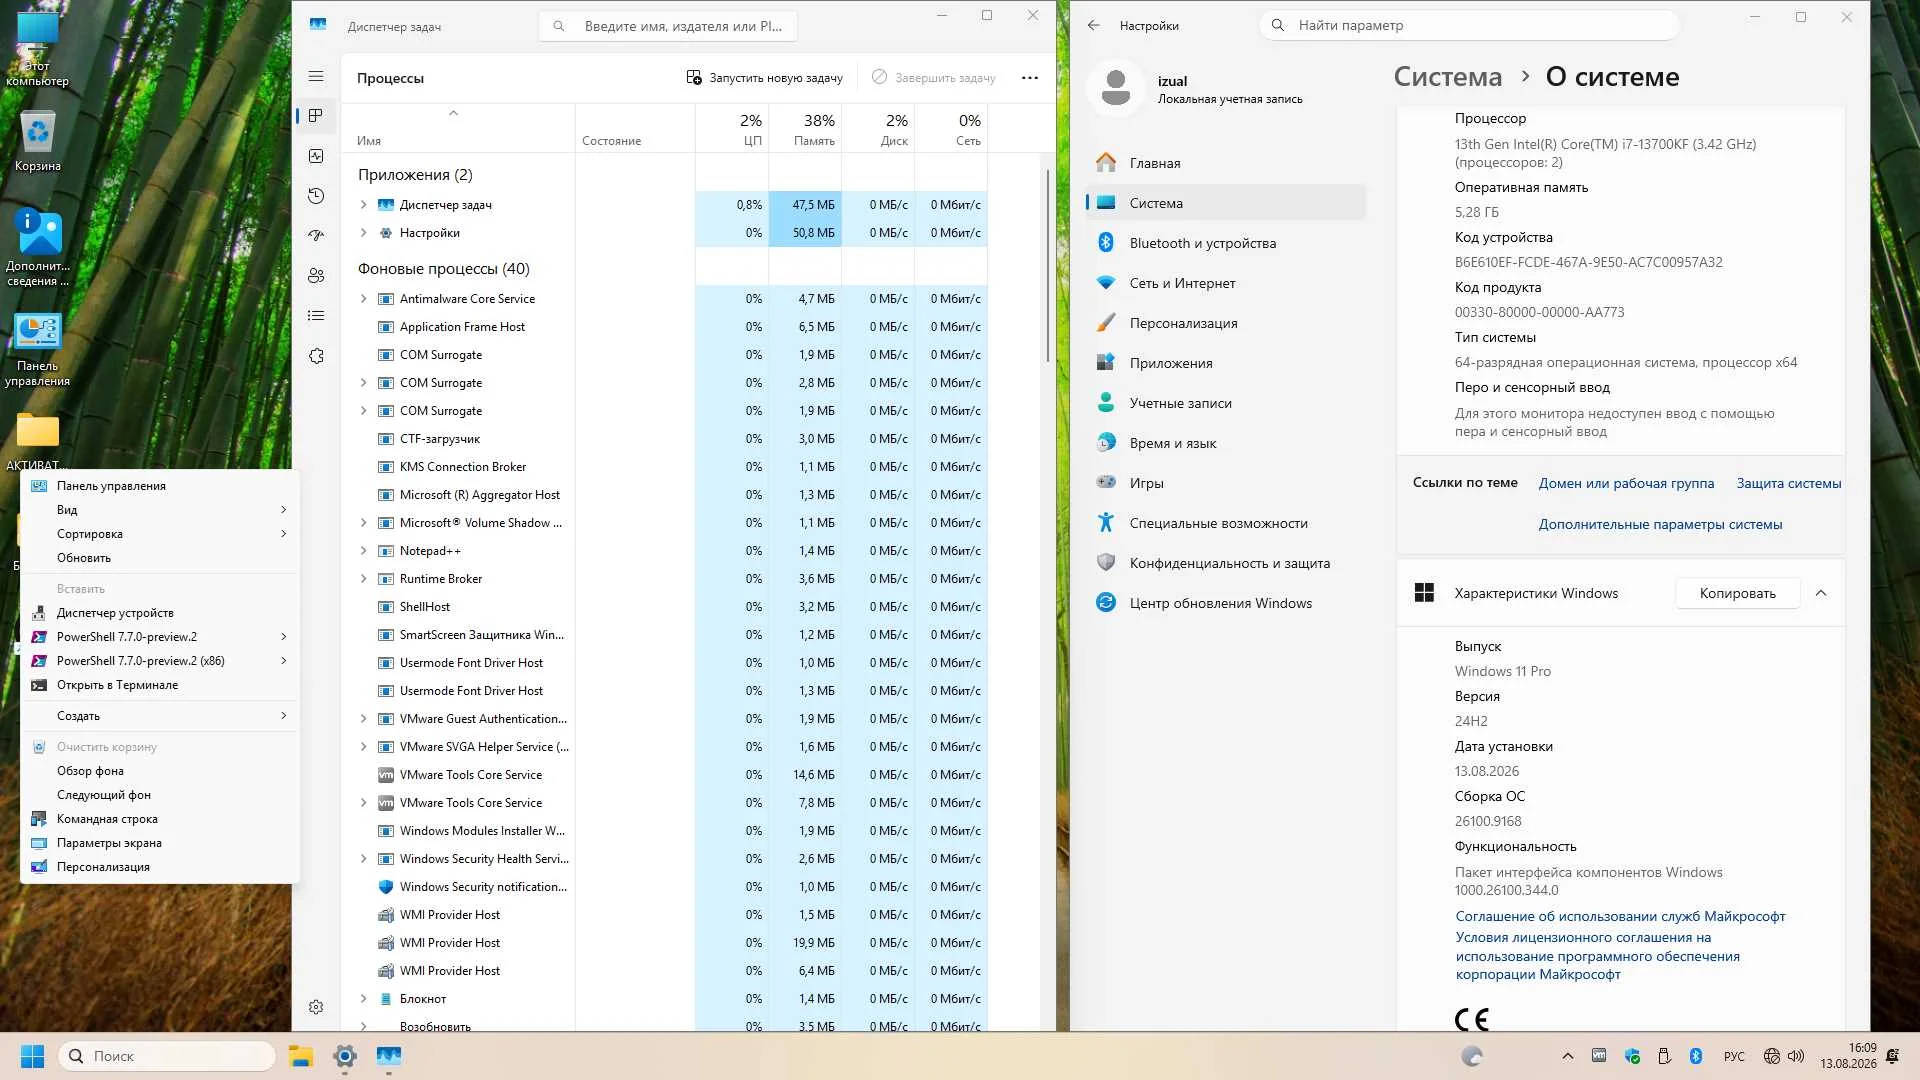Expand Runtime Broker process row
This screenshot has width=1920, height=1080.
[364, 579]
